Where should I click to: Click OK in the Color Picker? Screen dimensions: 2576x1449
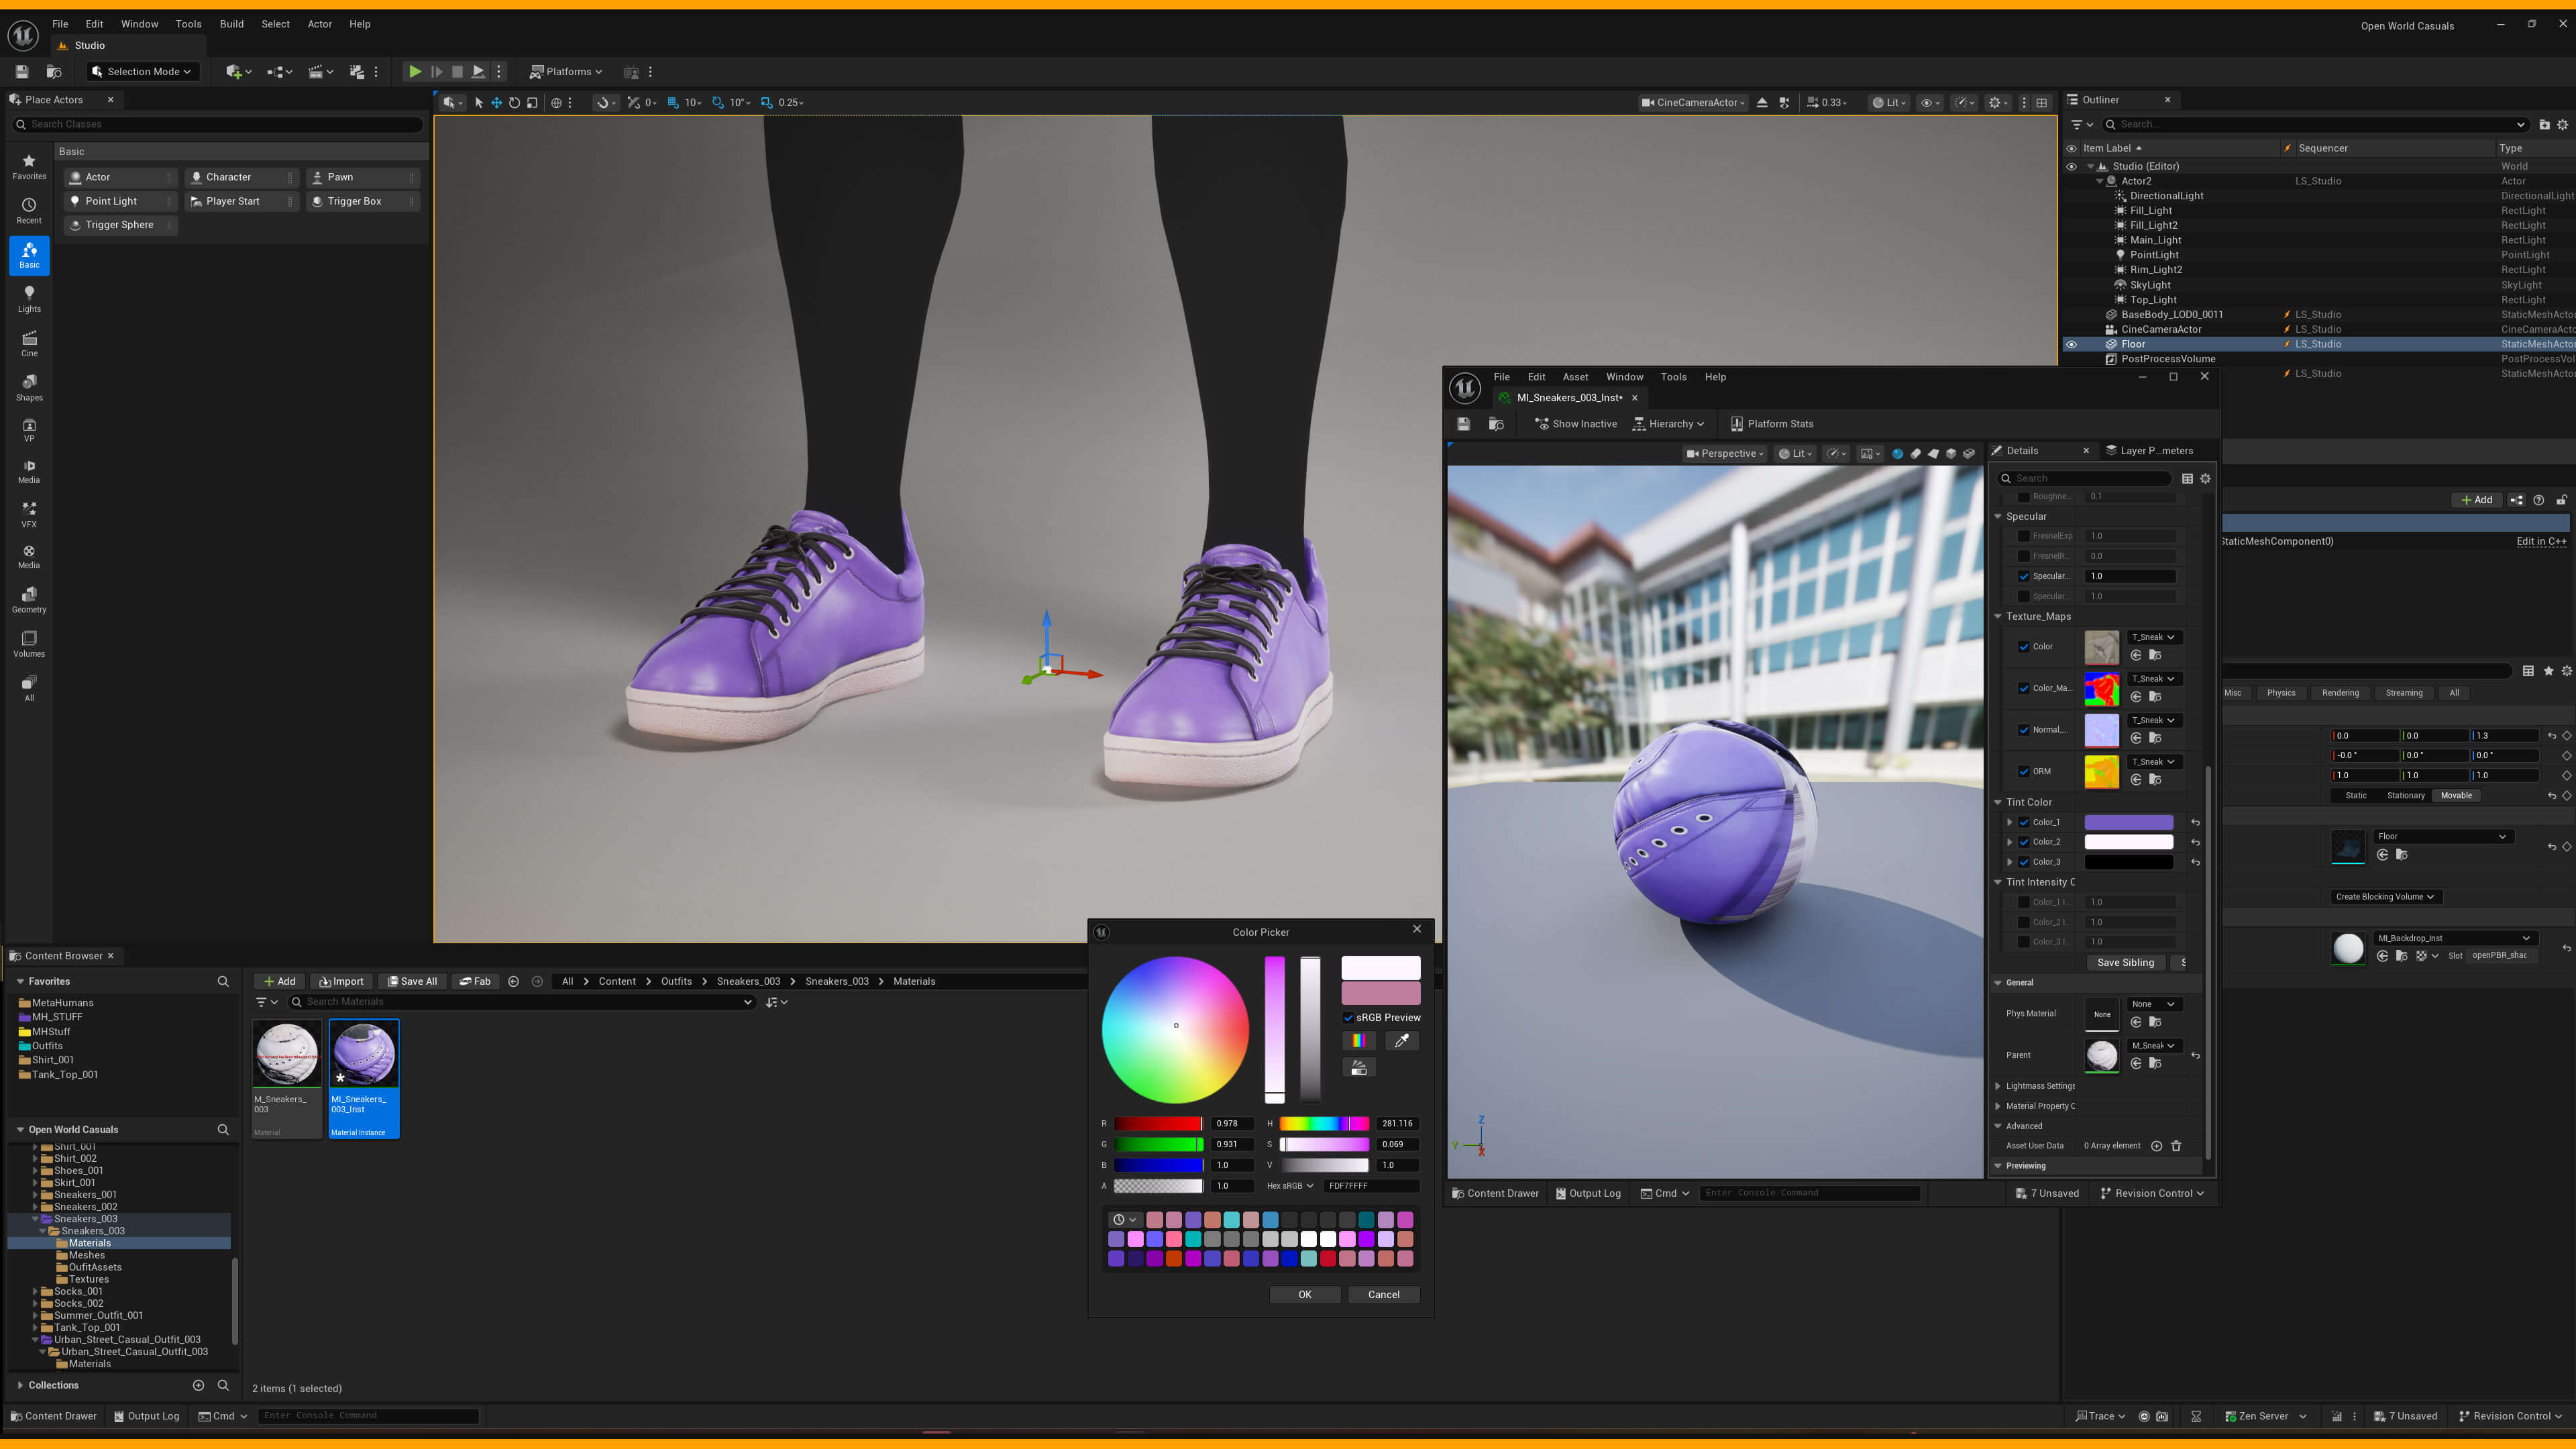[x=1304, y=1294]
